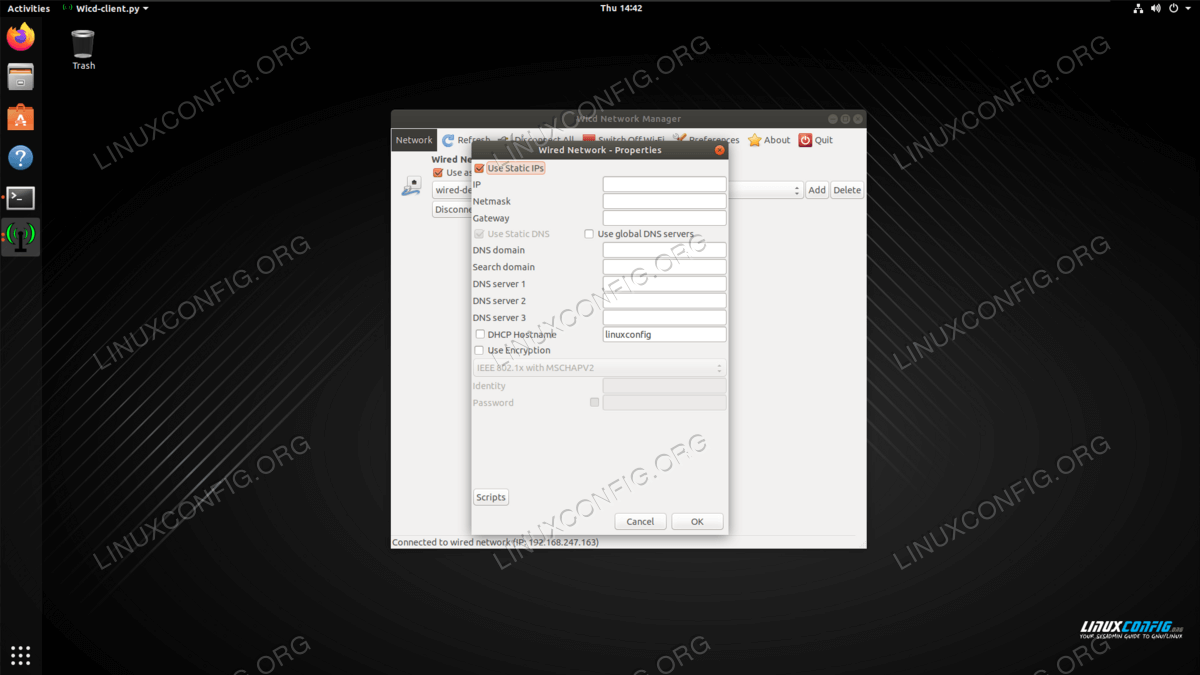Click the Disconnect button in the main window
1200x675 pixels.
pyautogui.click(x=452, y=210)
